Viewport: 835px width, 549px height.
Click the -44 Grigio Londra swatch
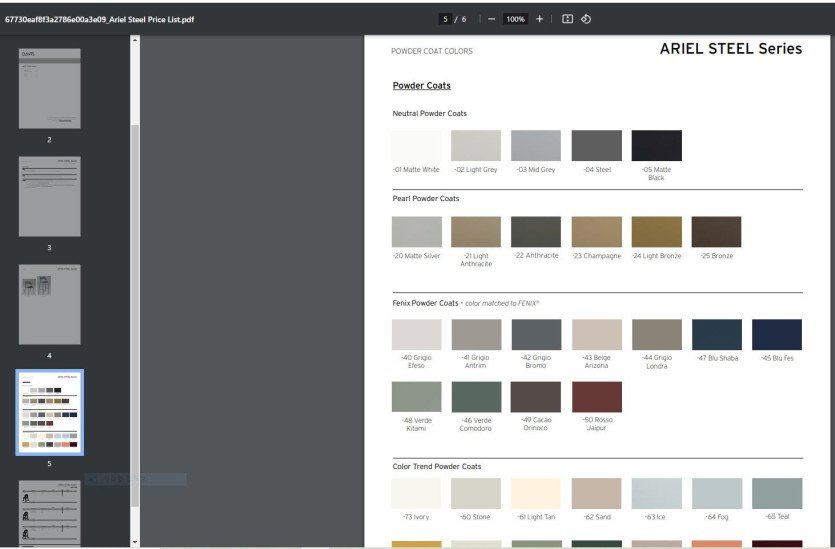coord(657,334)
